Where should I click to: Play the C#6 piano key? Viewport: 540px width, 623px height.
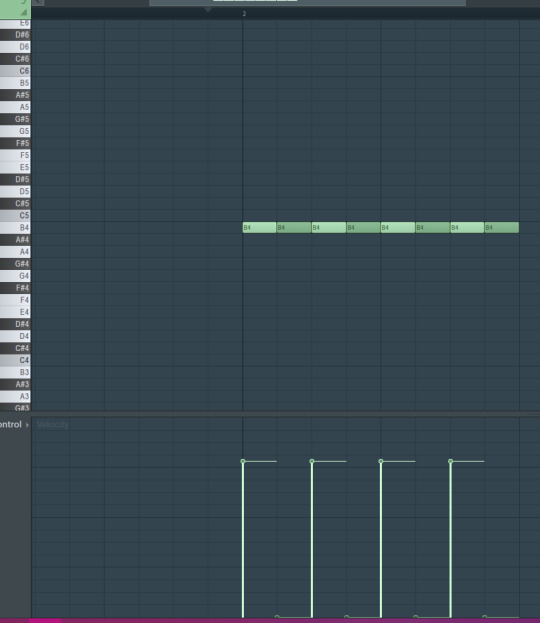tap(15, 59)
